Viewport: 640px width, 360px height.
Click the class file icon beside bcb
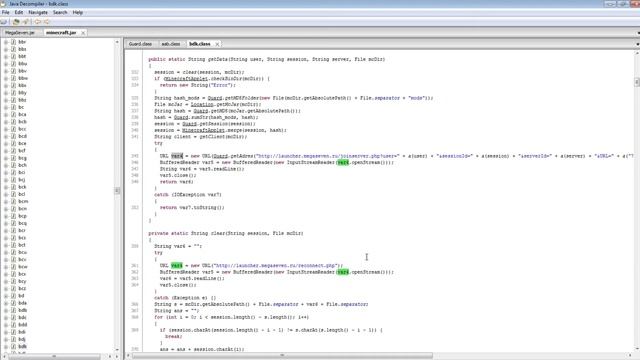[13, 122]
